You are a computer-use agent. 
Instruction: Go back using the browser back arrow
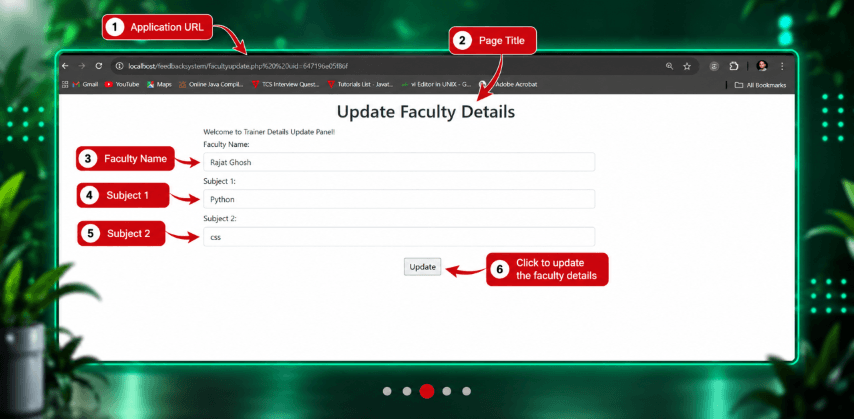pos(65,66)
